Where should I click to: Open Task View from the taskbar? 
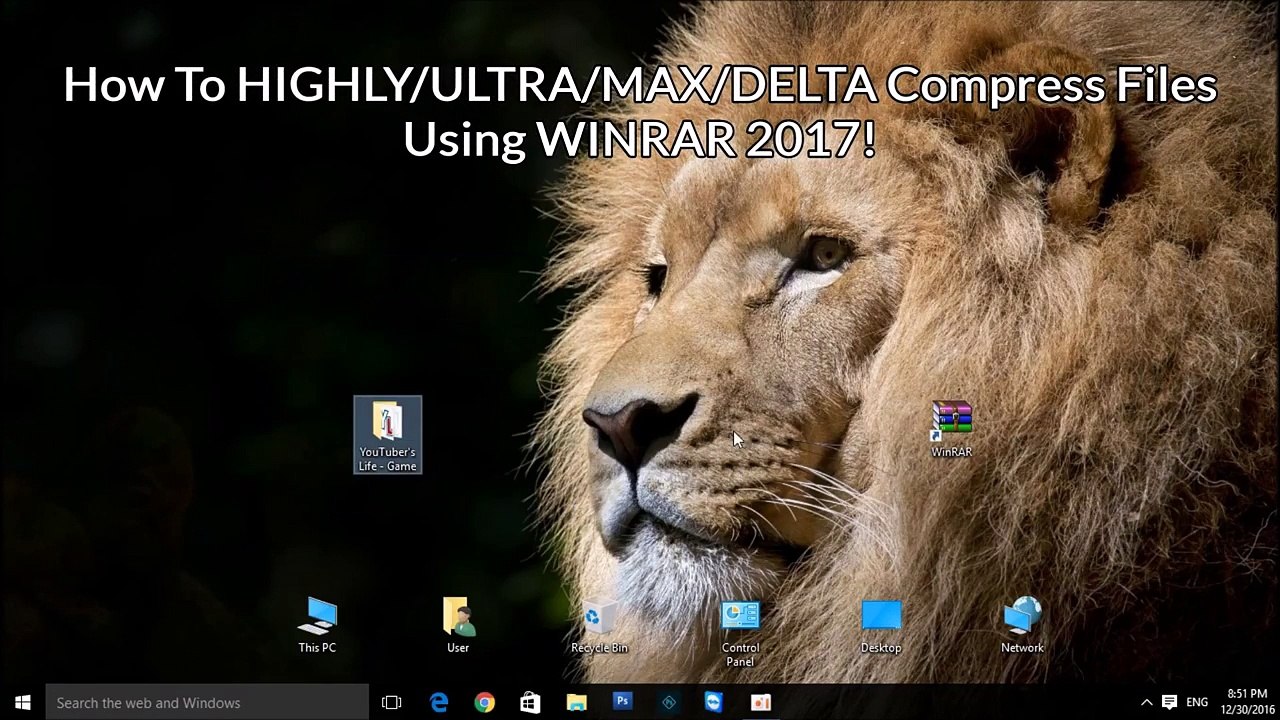coord(392,702)
